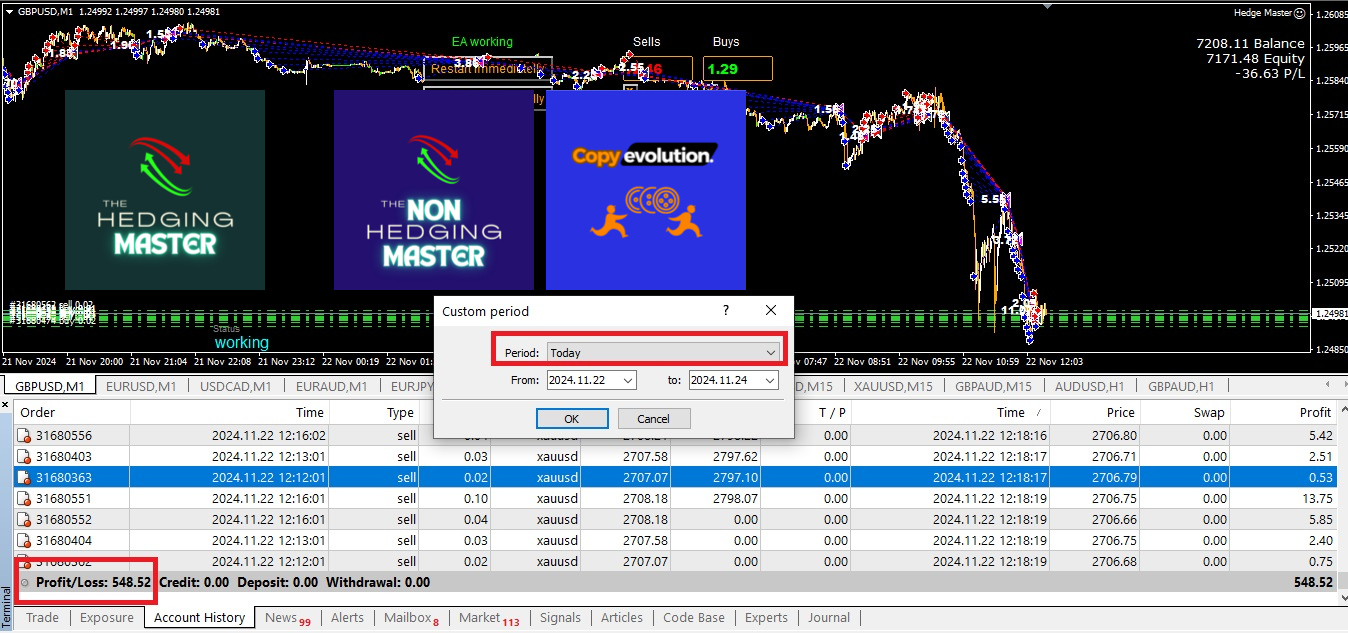
Task: Open the Mailbox tab
Action: [411, 618]
